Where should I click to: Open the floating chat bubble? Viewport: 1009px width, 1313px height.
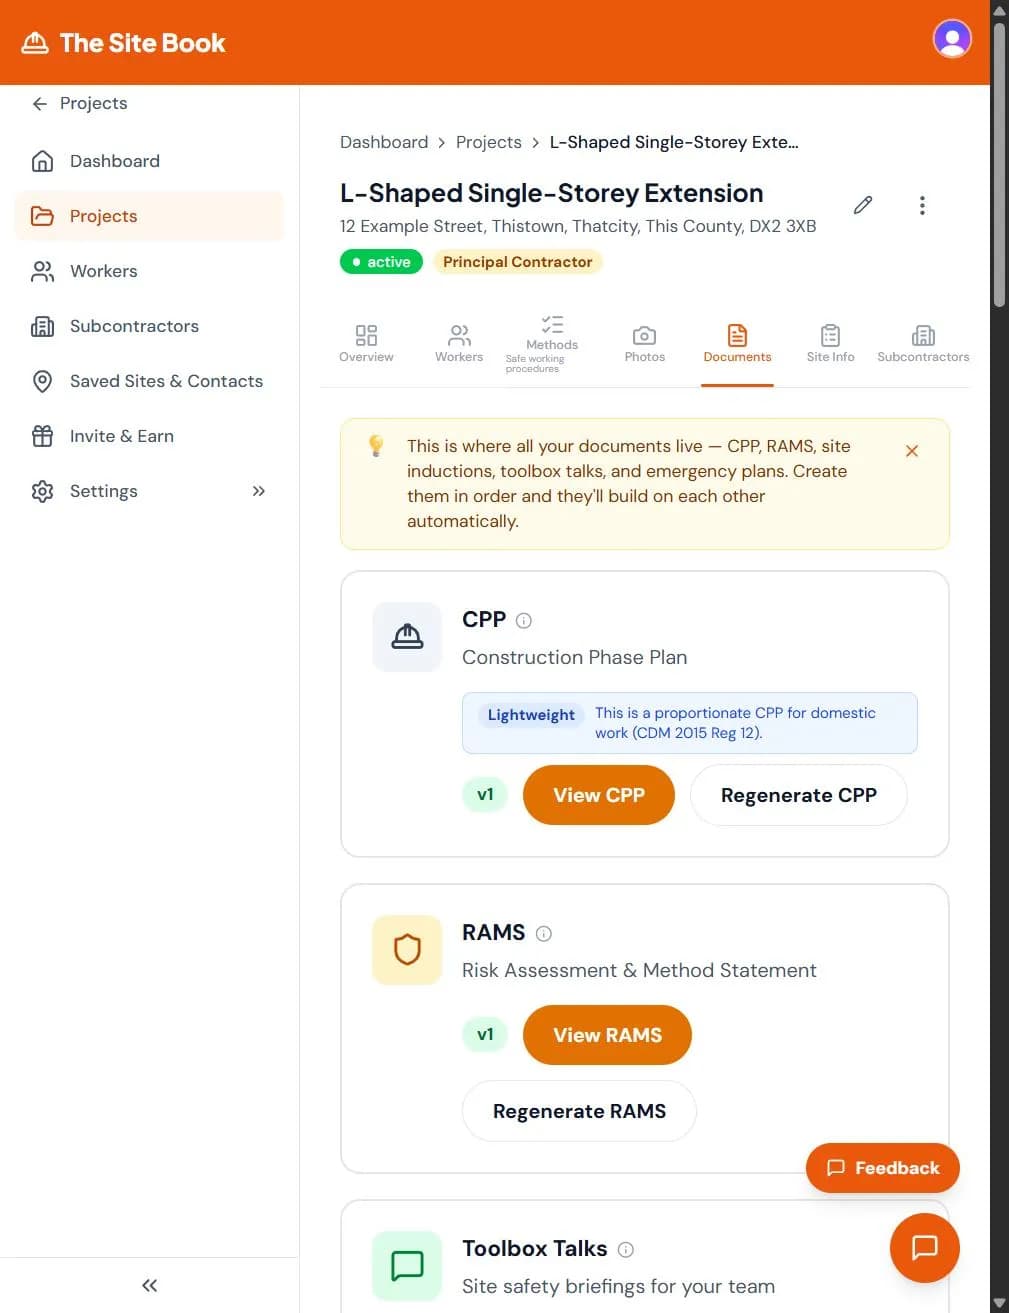click(x=923, y=1247)
